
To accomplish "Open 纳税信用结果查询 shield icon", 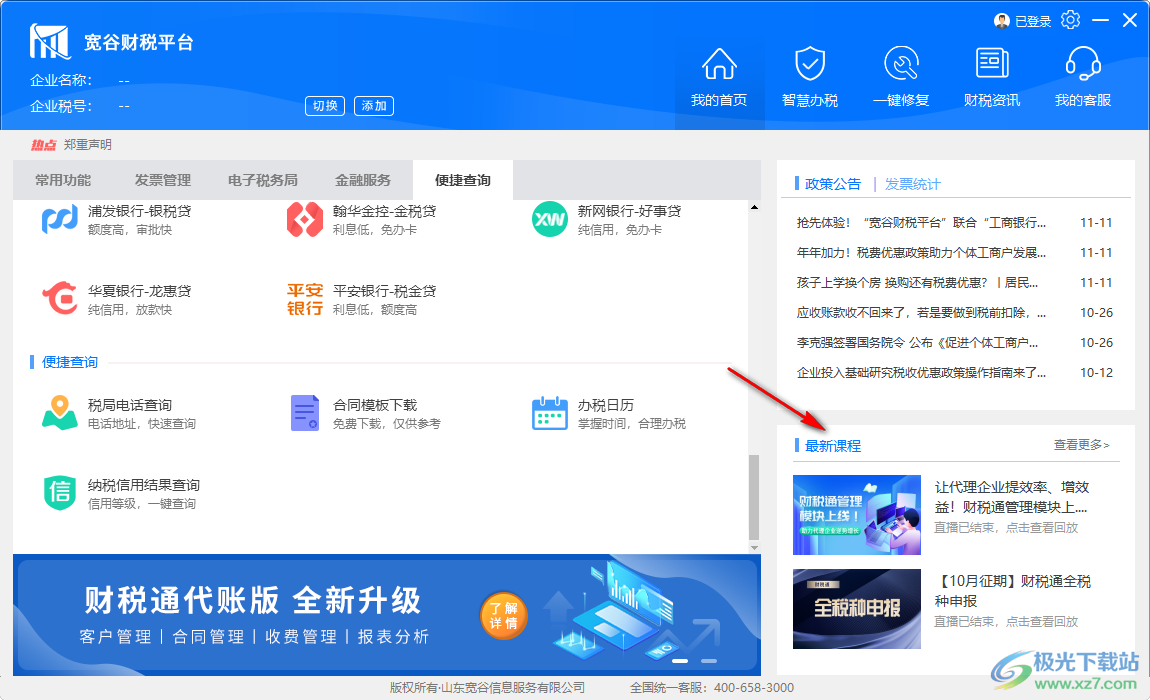I will pos(59,493).
